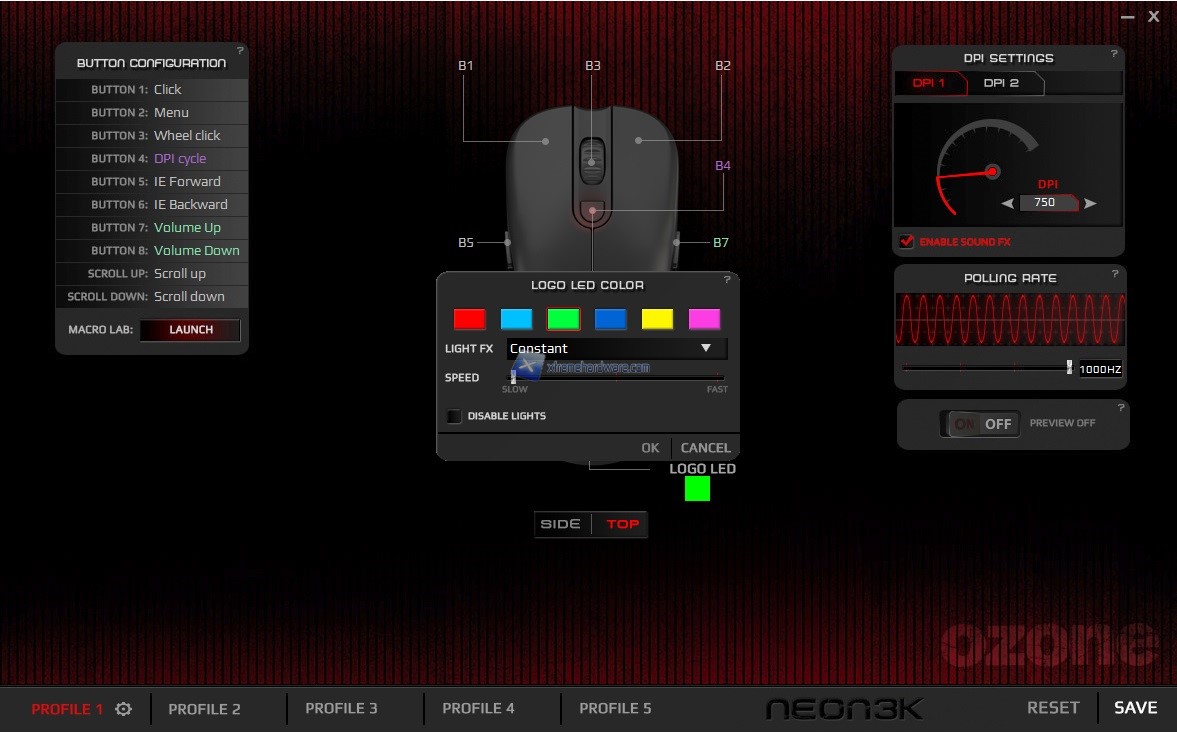Toggle the Enable Sound FX checkbox

(x=907, y=242)
